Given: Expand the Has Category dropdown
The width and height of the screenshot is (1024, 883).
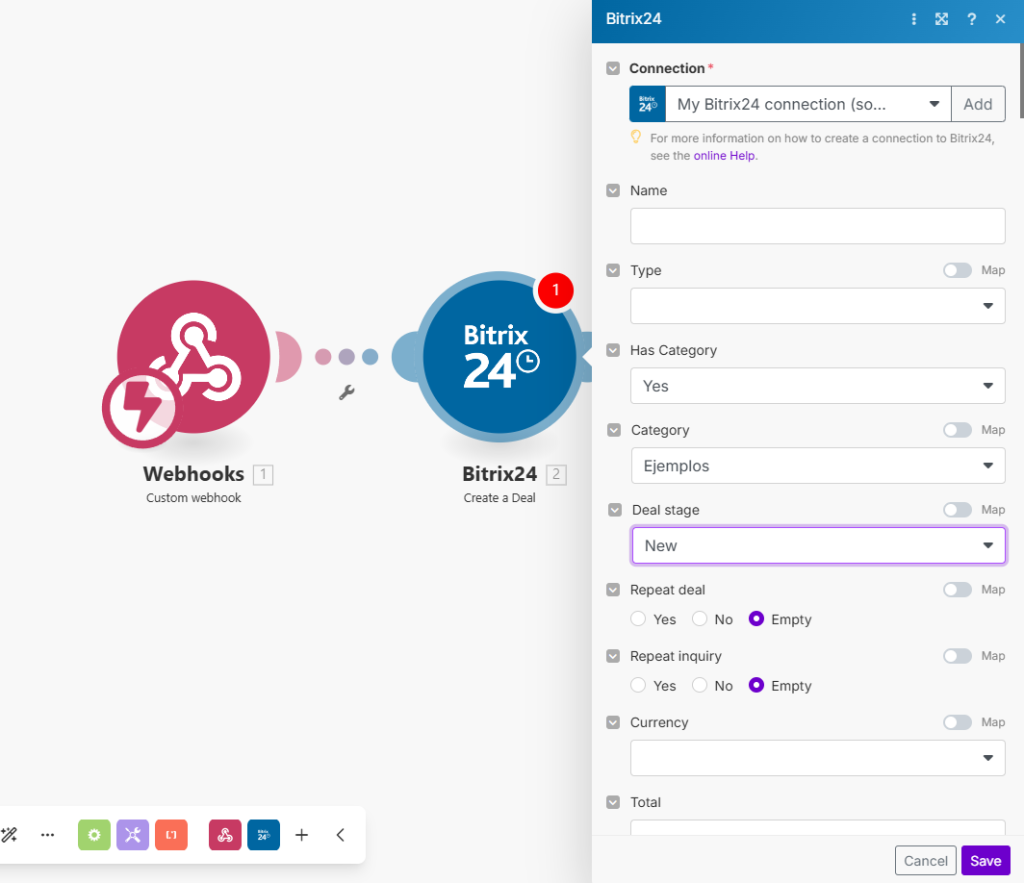Looking at the screenshot, I should click(x=817, y=386).
